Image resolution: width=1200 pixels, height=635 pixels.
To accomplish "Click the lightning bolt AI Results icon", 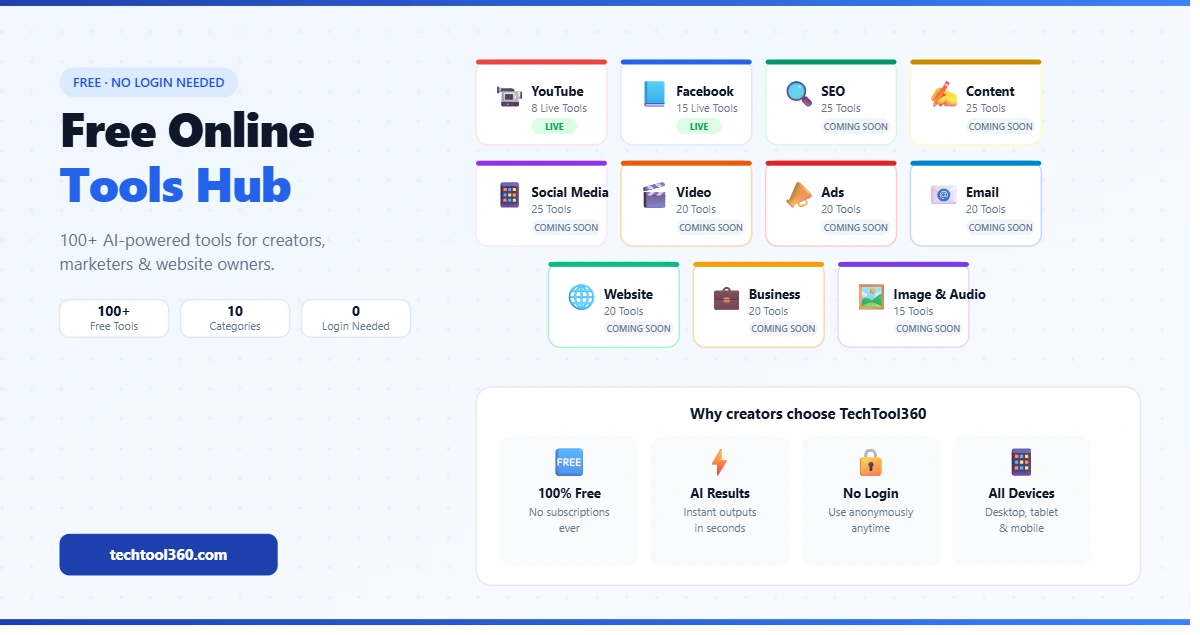I will click(x=719, y=462).
